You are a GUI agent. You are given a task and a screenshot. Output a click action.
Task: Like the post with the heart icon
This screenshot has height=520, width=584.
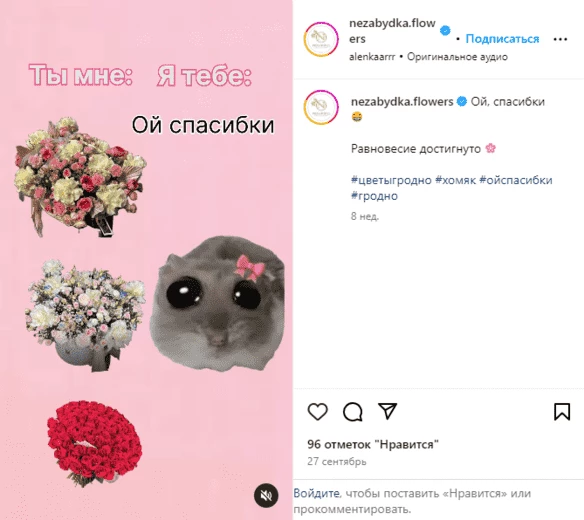pyautogui.click(x=318, y=412)
